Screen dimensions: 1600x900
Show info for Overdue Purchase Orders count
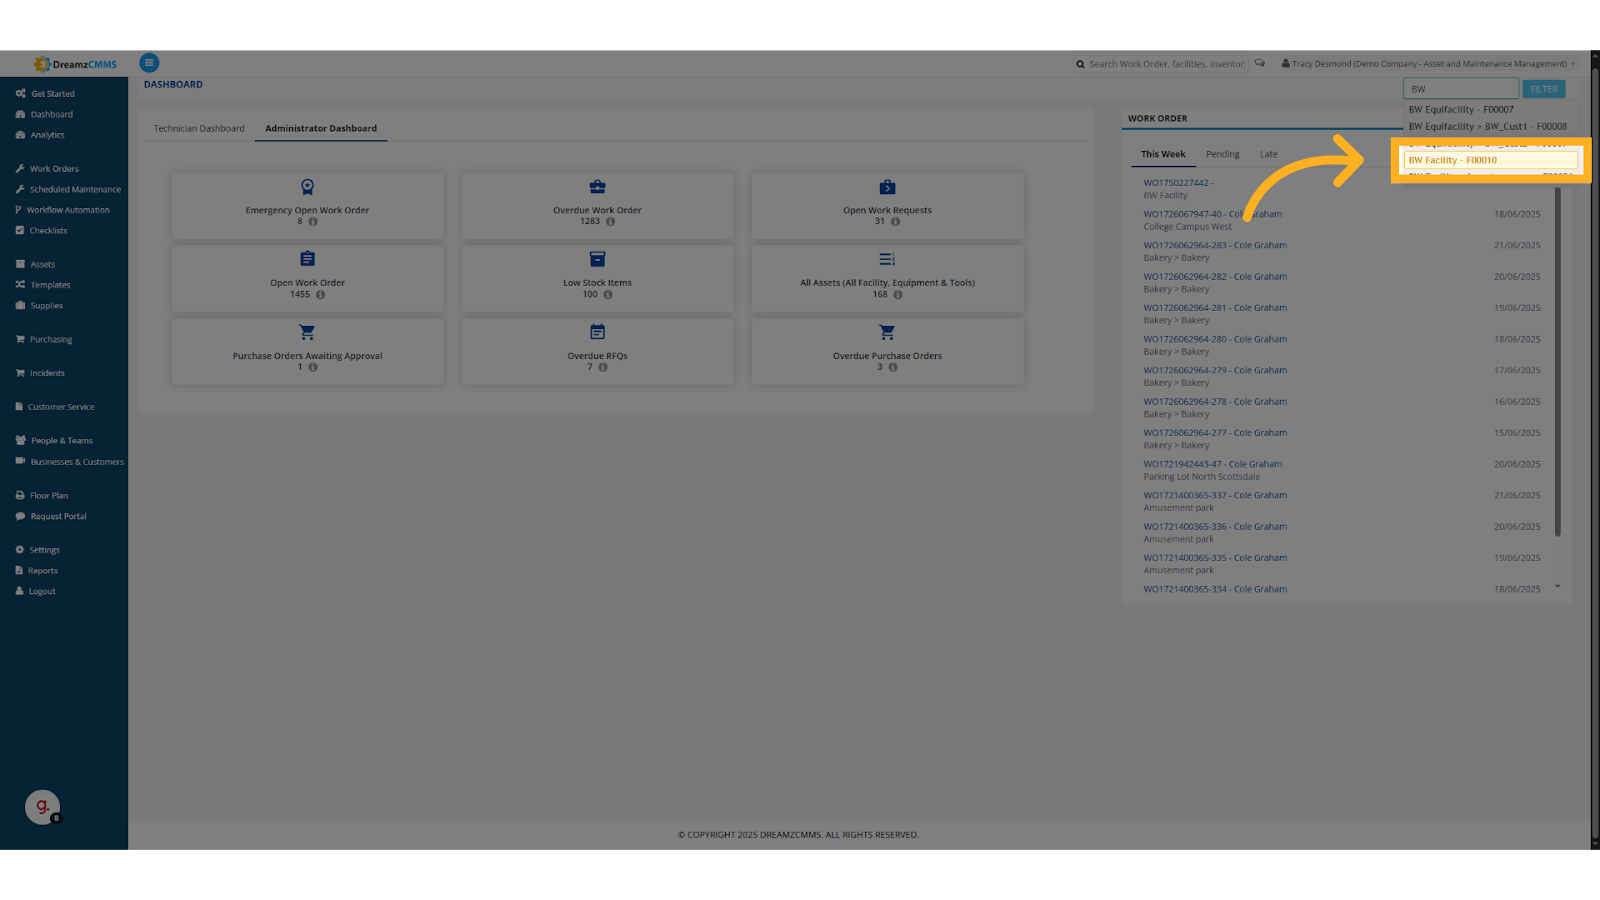[x=893, y=367]
